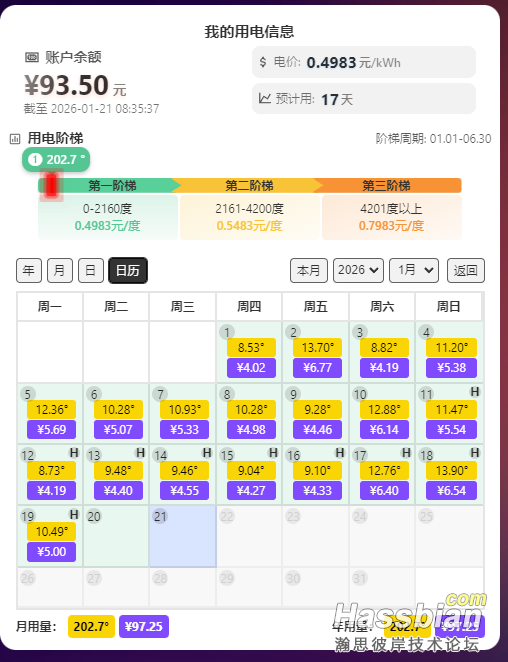
Task: Click the 9.46° usage on day 14
Action: coord(185,470)
